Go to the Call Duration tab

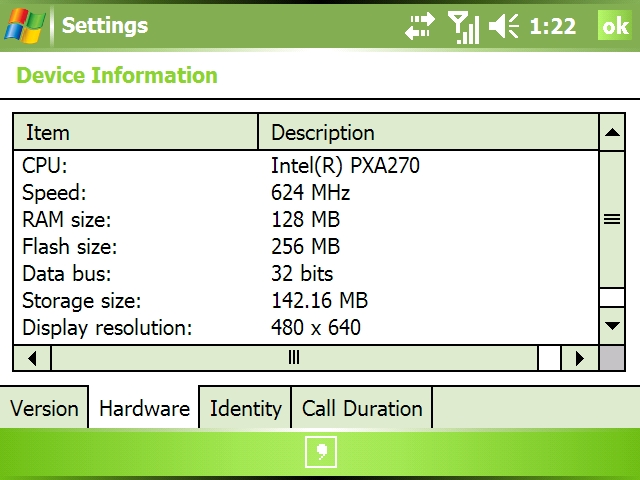click(x=362, y=408)
